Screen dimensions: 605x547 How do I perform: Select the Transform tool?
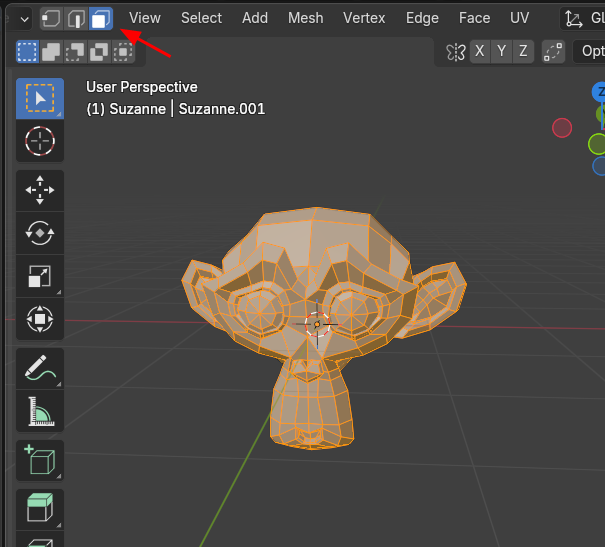[x=40, y=319]
